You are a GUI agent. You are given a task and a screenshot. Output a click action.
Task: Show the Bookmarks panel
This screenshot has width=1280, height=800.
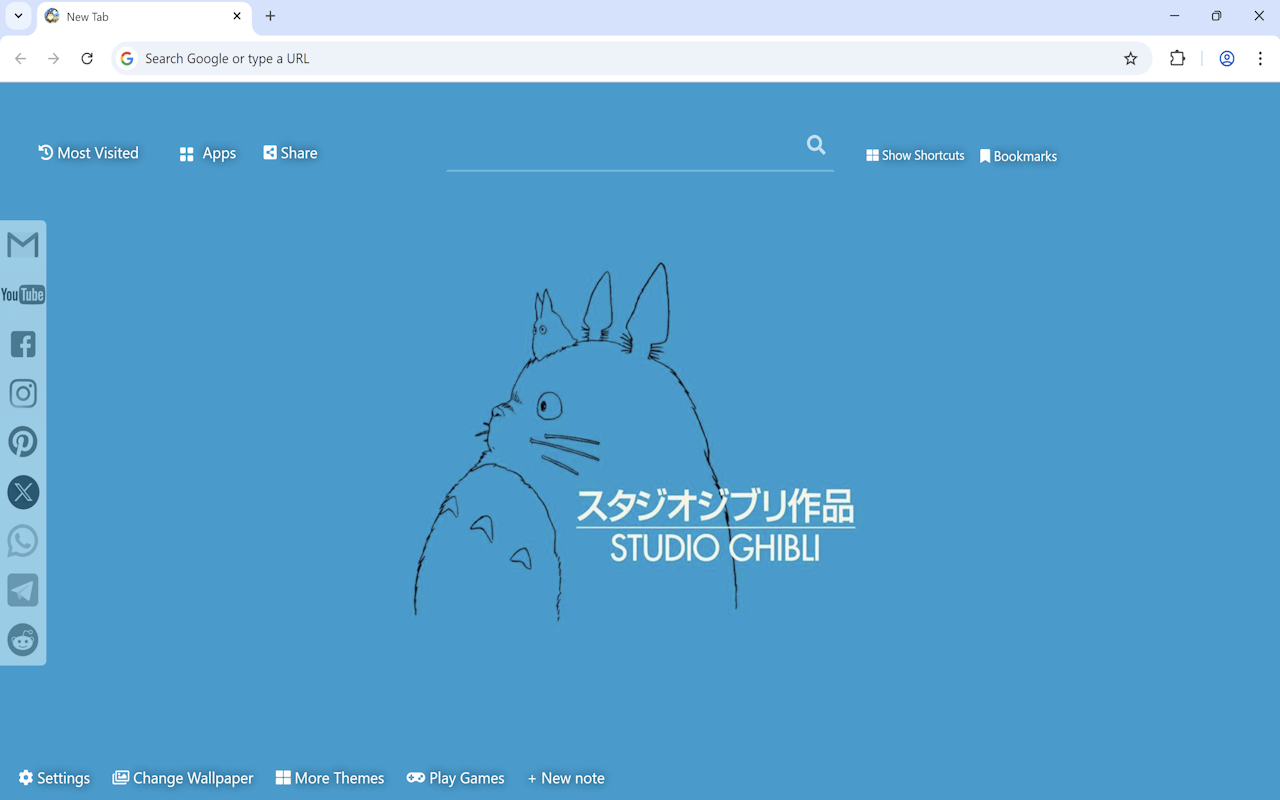[x=1018, y=156]
